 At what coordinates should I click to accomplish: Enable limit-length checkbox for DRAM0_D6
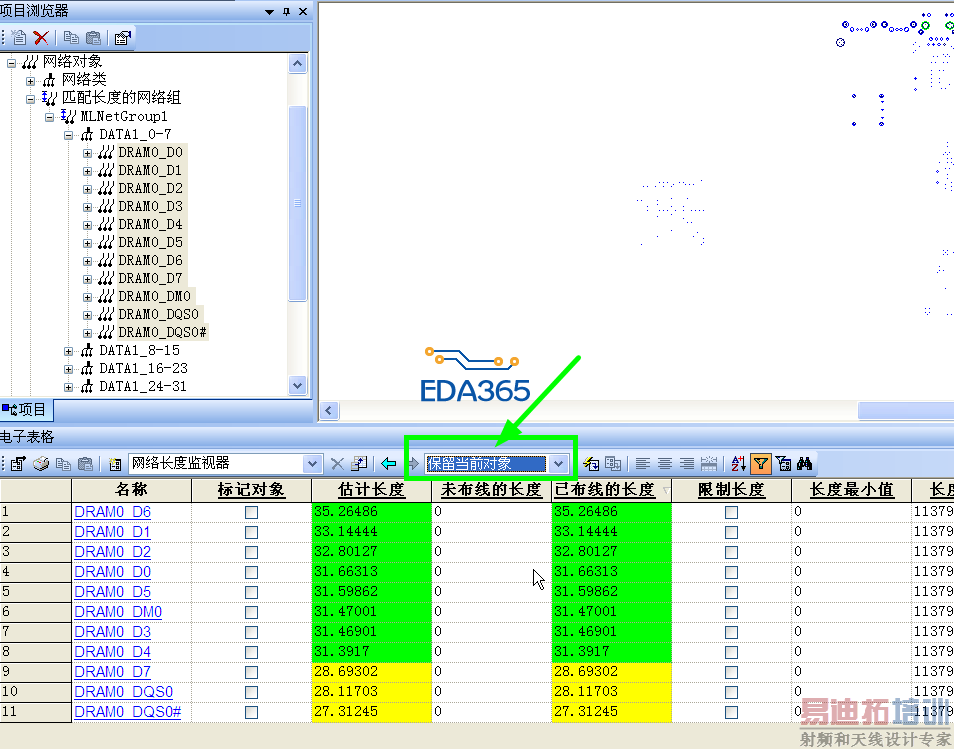click(x=731, y=512)
